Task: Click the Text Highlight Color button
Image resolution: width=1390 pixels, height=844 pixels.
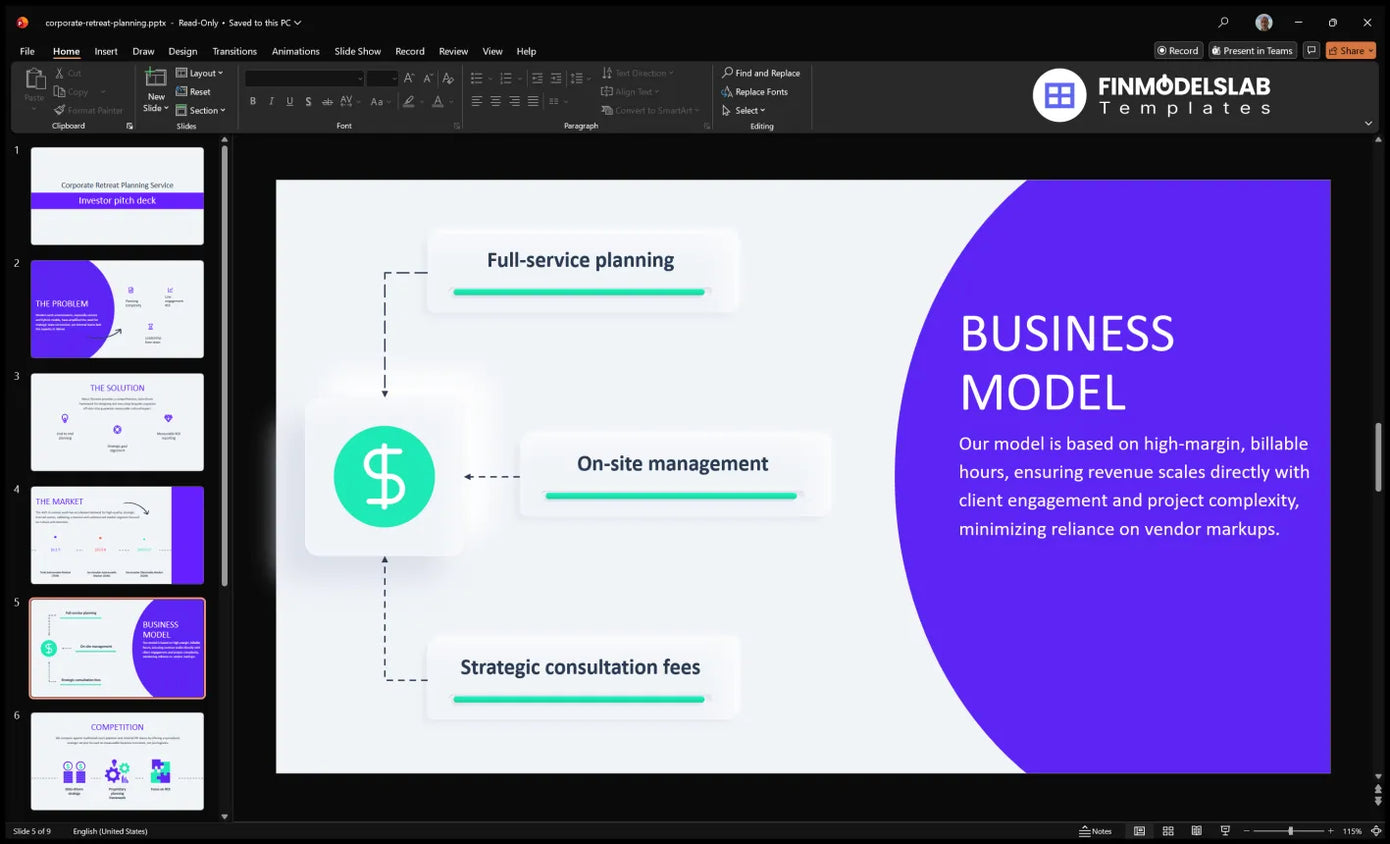Action: click(x=408, y=101)
